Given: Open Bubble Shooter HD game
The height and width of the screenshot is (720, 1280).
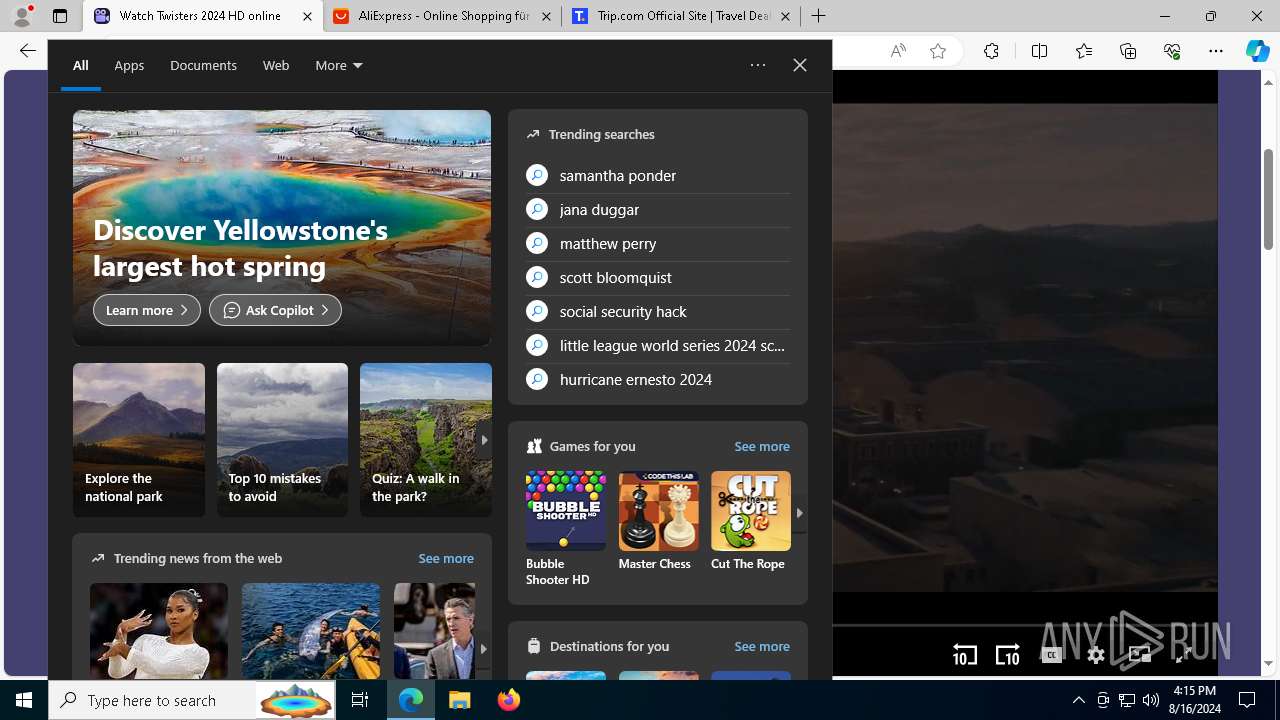Looking at the screenshot, I should point(565,529).
